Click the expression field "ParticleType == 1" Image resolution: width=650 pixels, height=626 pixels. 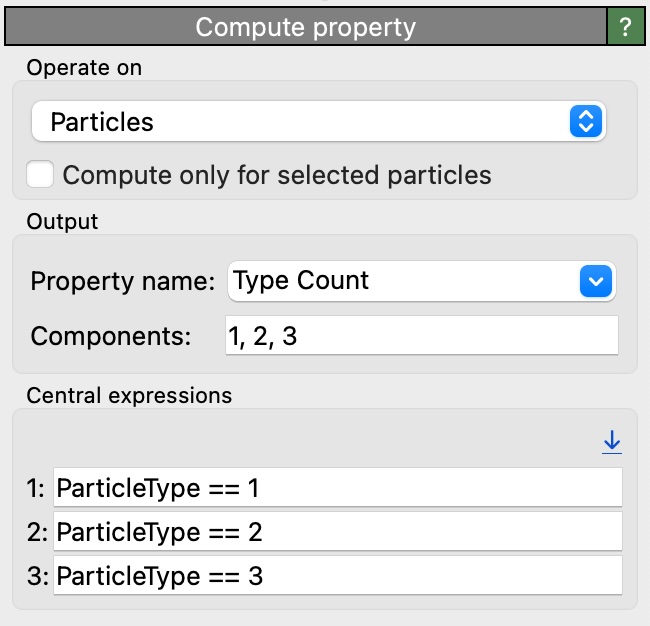[x=338, y=488]
